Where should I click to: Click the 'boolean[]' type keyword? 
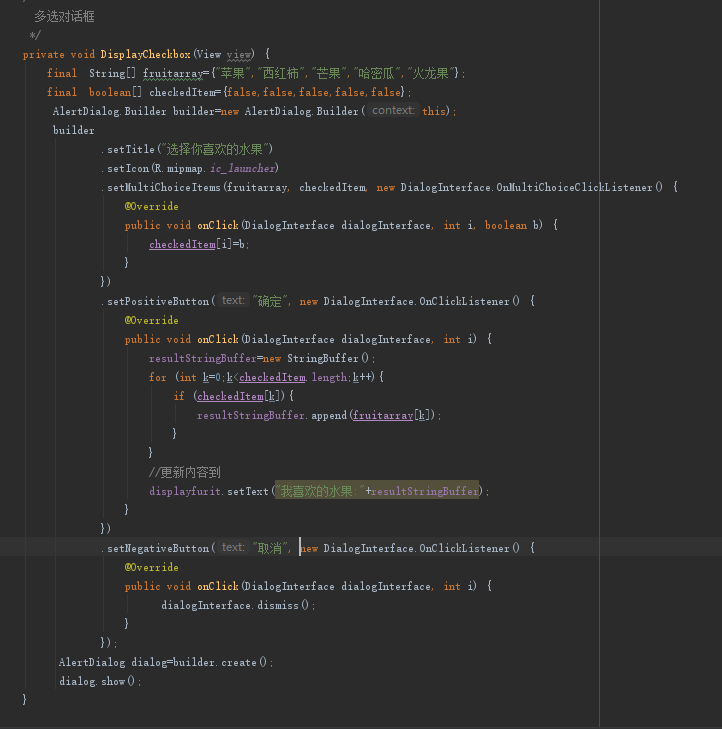[x=115, y=93]
